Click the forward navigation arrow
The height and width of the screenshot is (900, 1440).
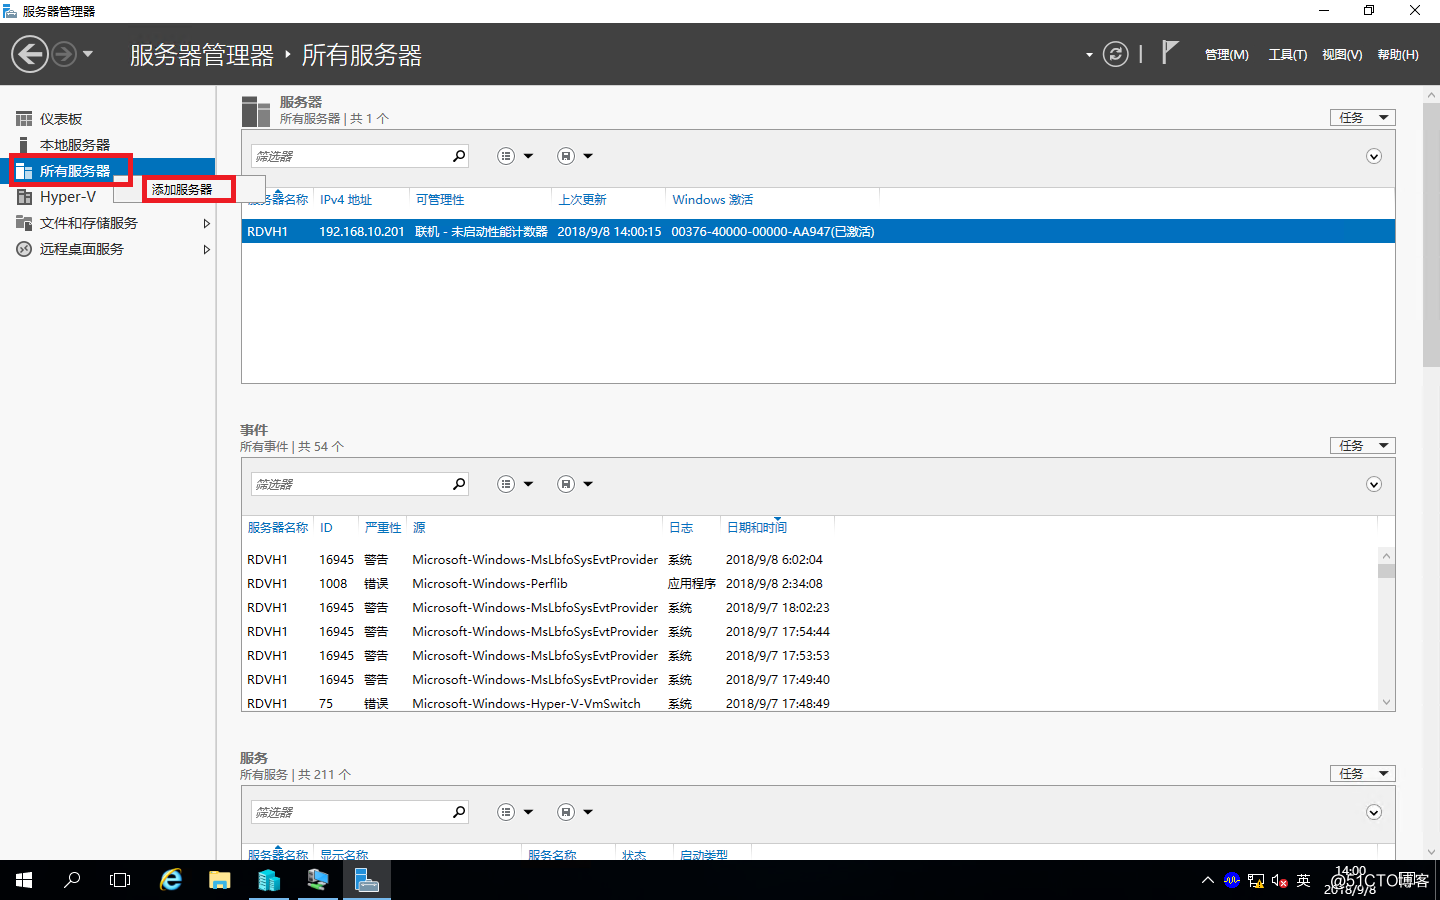point(64,54)
